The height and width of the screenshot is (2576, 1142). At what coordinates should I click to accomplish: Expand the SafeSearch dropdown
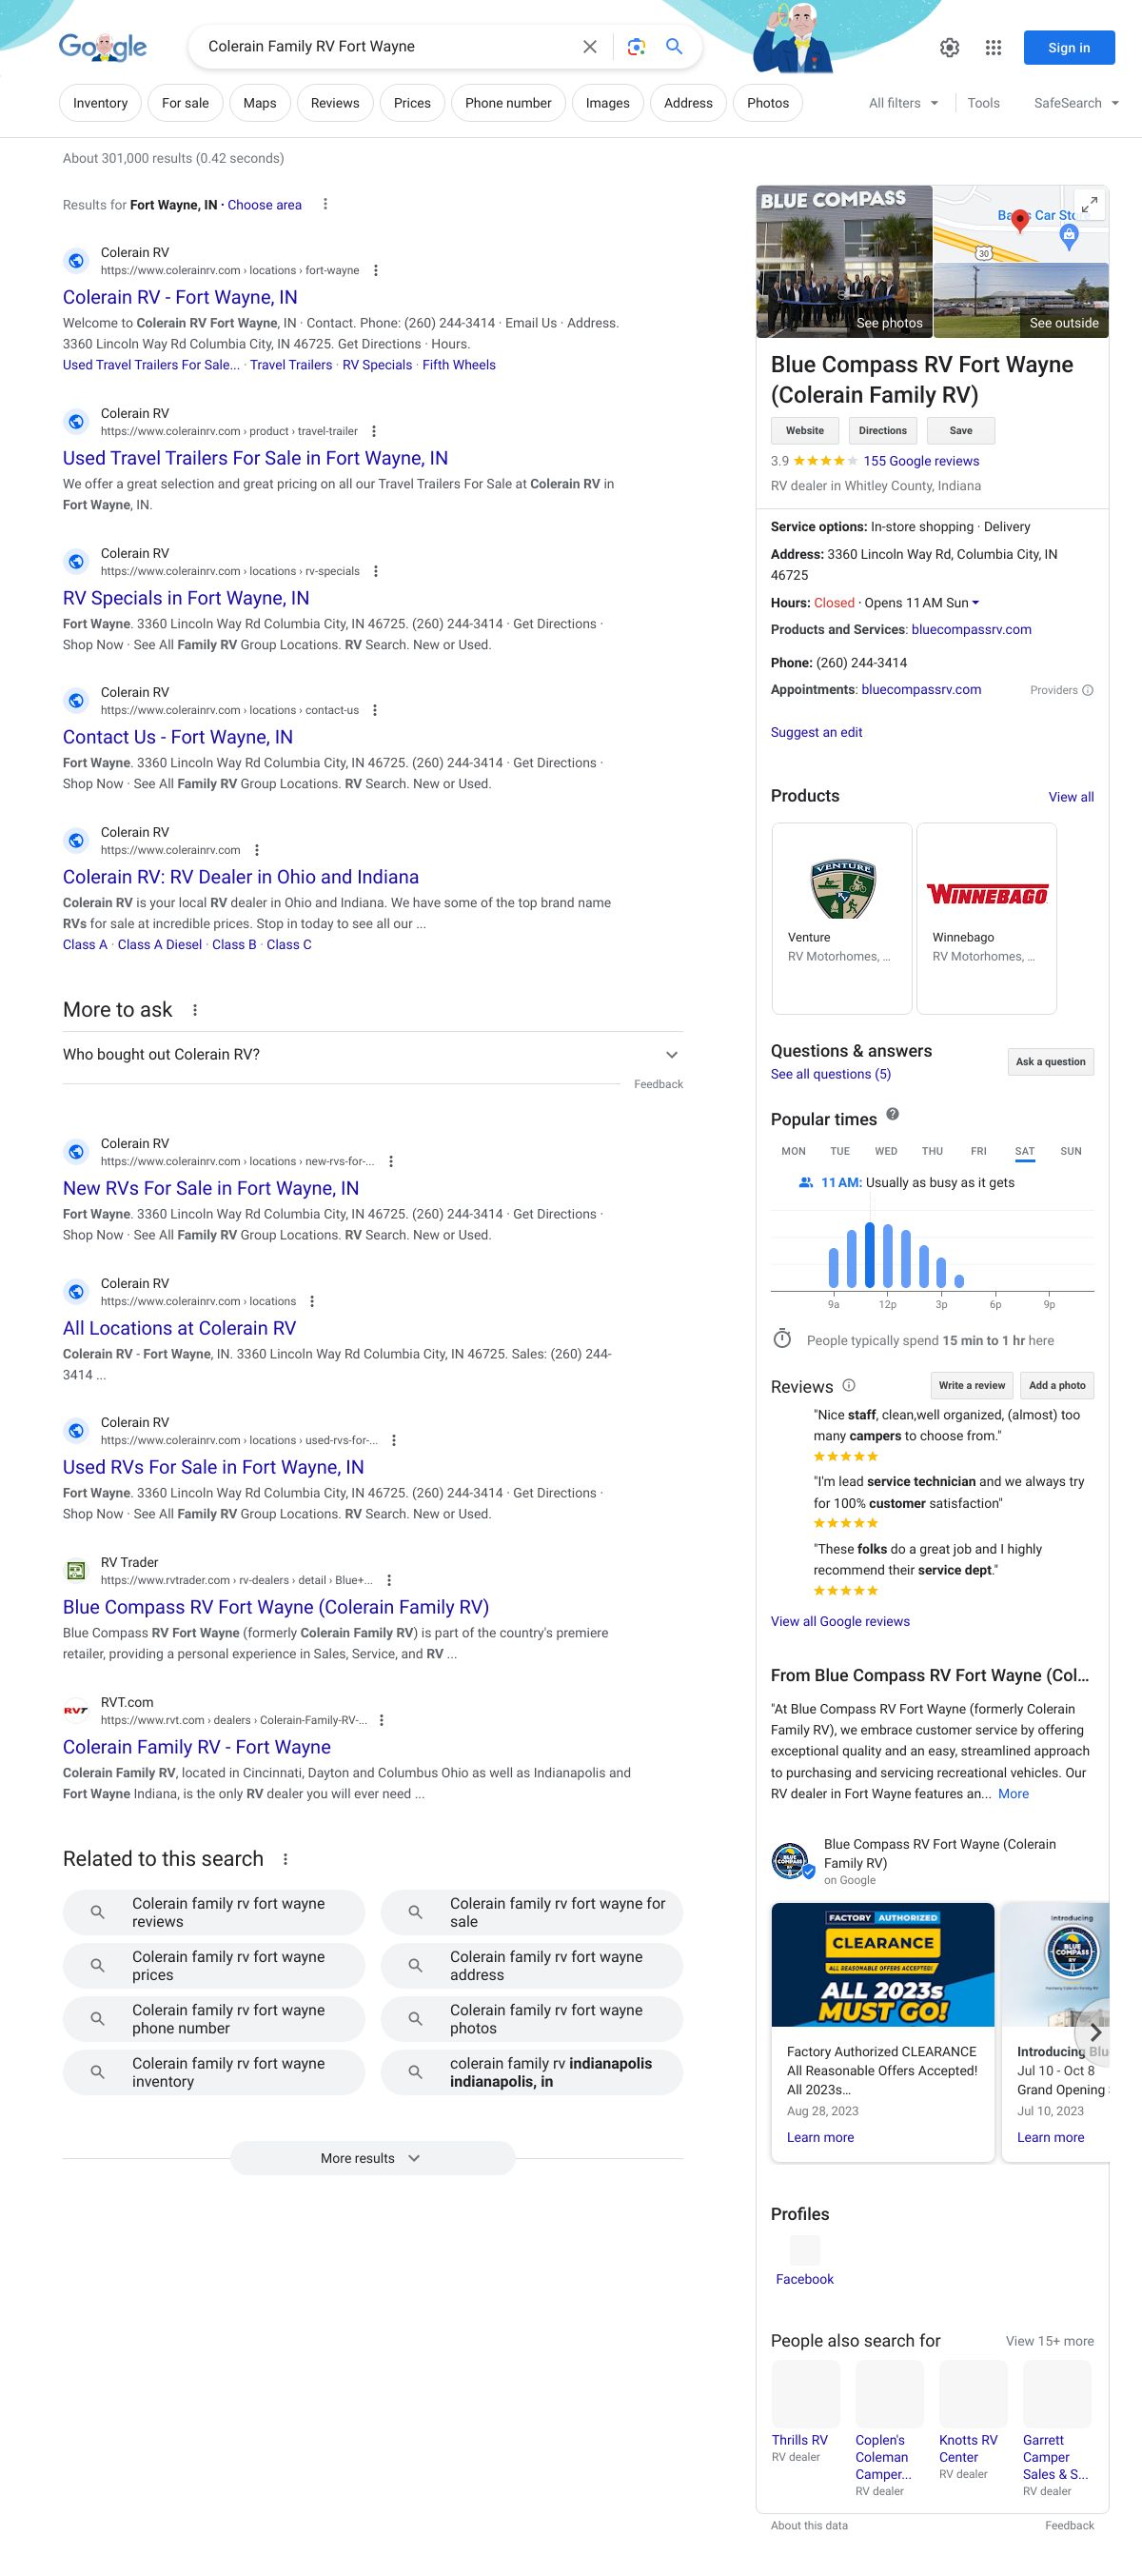(x=1076, y=103)
